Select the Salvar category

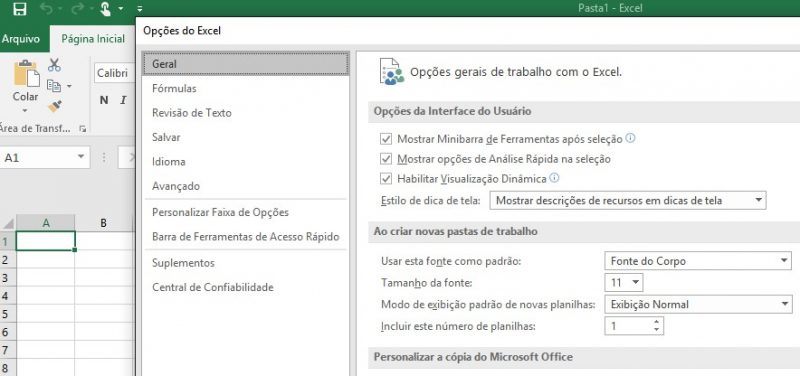[246, 137]
